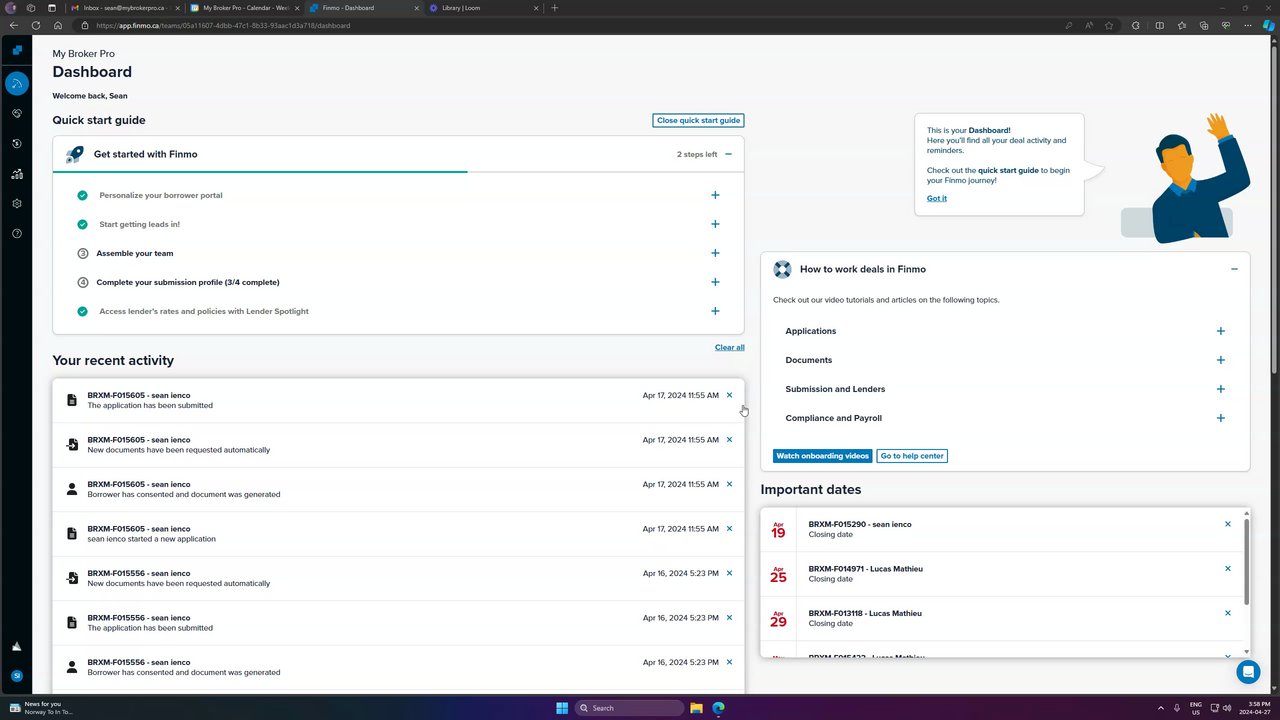
Task: Click the Watch onboarding videos button
Action: pyautogui.click(x=823, y=456)
